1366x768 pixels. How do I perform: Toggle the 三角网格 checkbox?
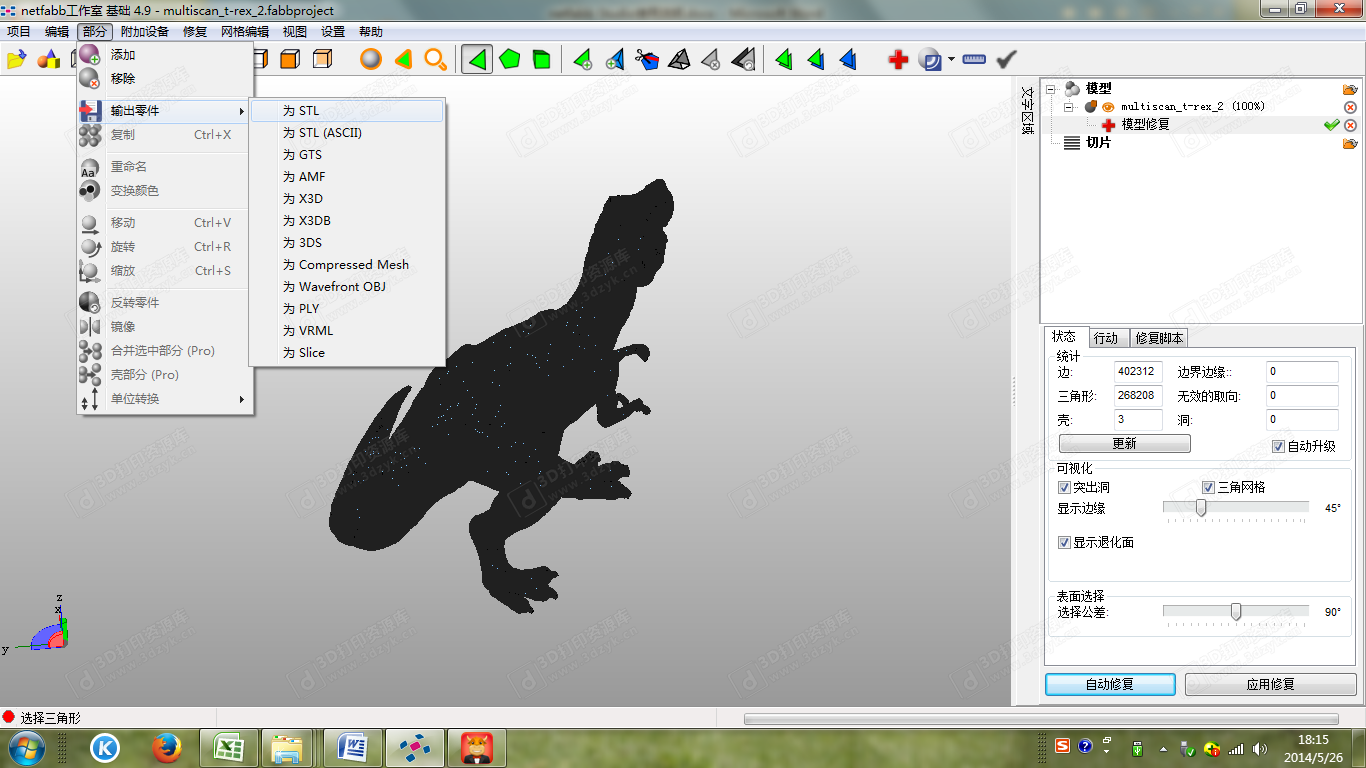coord(1208,487)
